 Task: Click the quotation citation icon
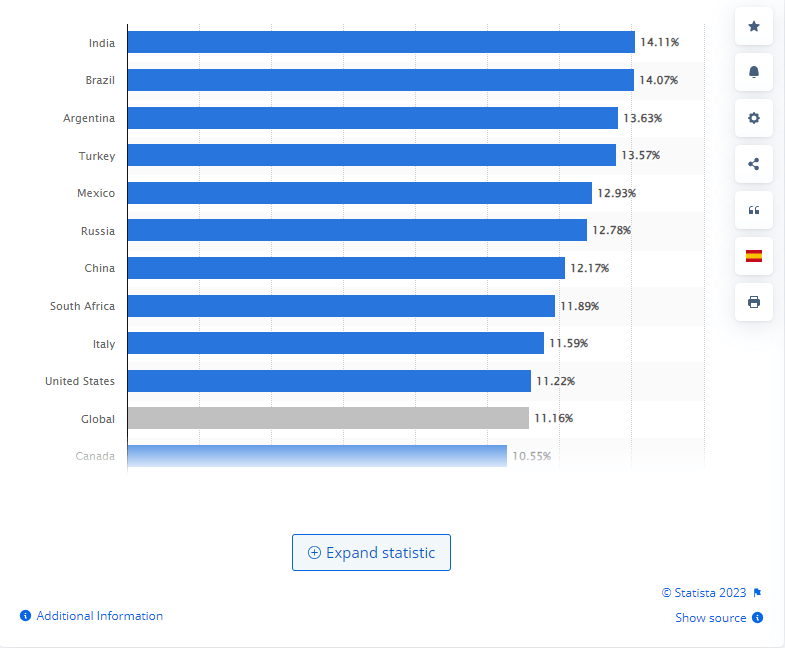tap(754, 210)
